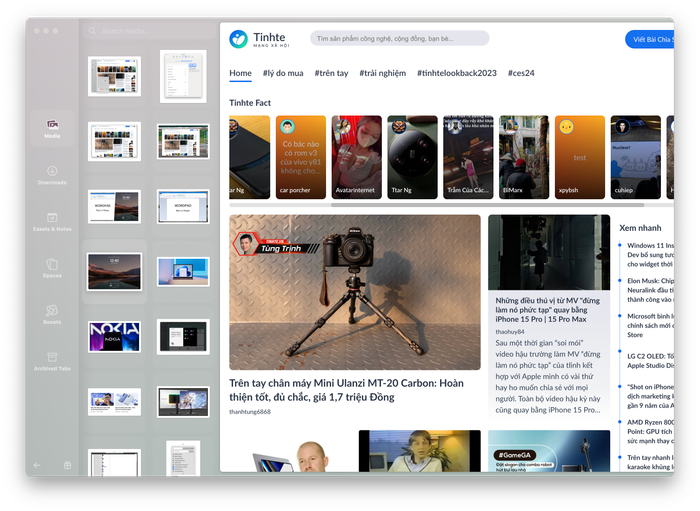Select the 12:40 mountain lockscreen media thumbnail
700x511 pixels.
pyautogui.click(x=115, y=272)
